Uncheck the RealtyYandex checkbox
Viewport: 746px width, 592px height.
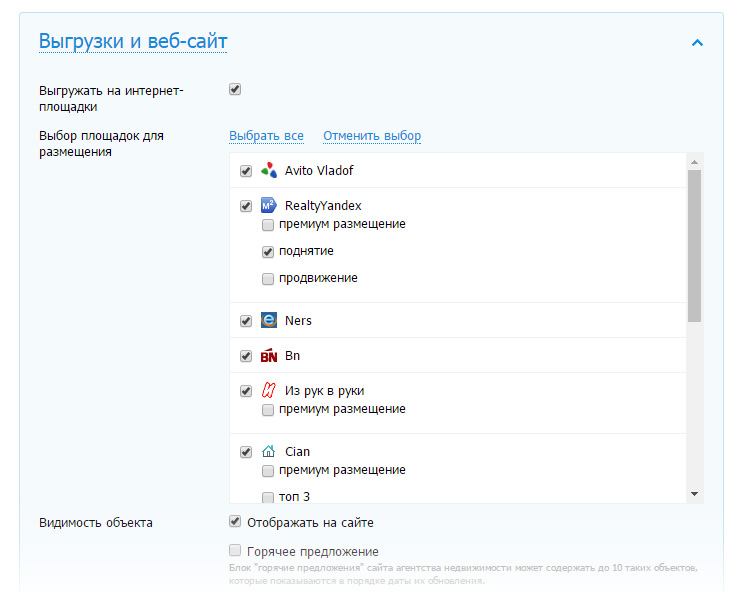tap(246, 206)
